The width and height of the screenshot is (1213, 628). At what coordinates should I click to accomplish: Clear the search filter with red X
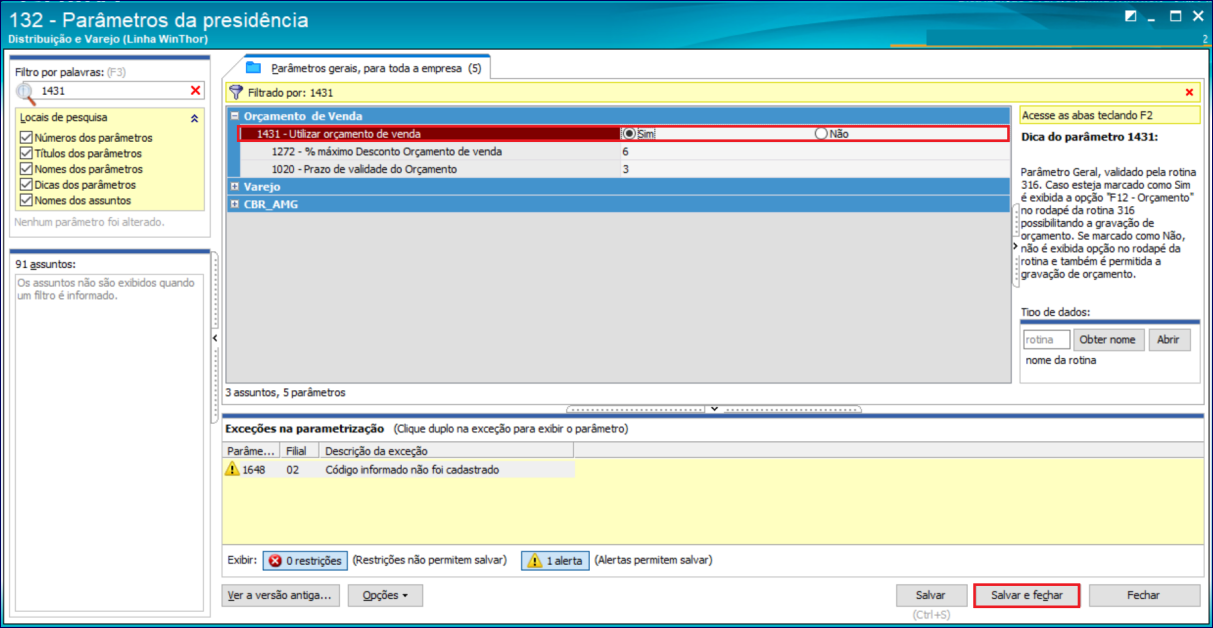pos(196,91)
